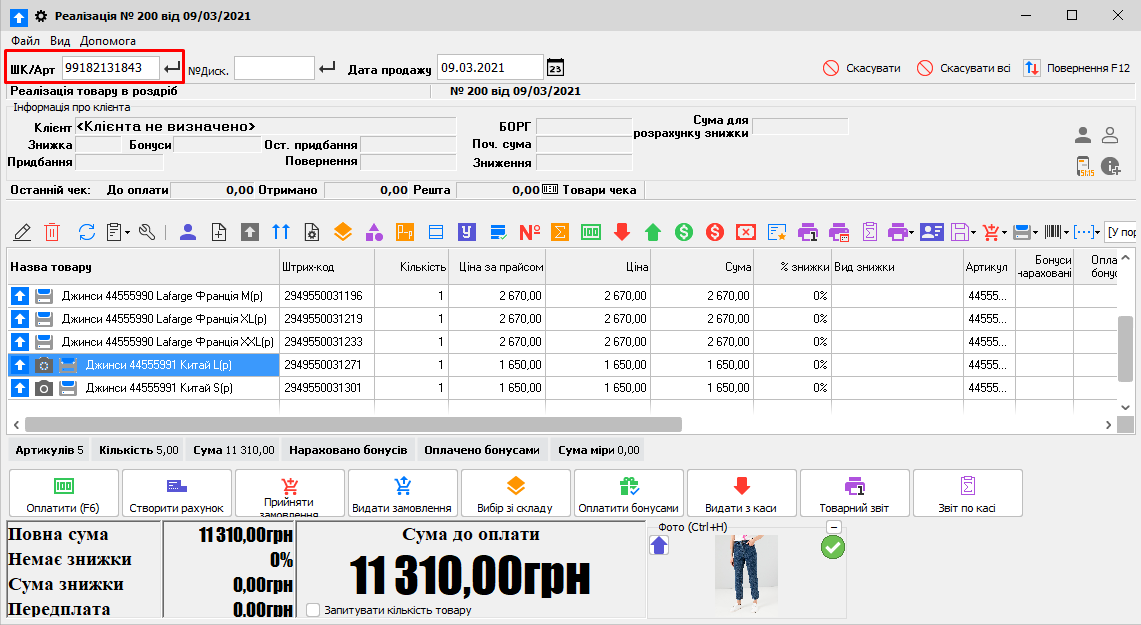
Task: Click the wrench settings icon in toolbar
Action: coord(147,232)
